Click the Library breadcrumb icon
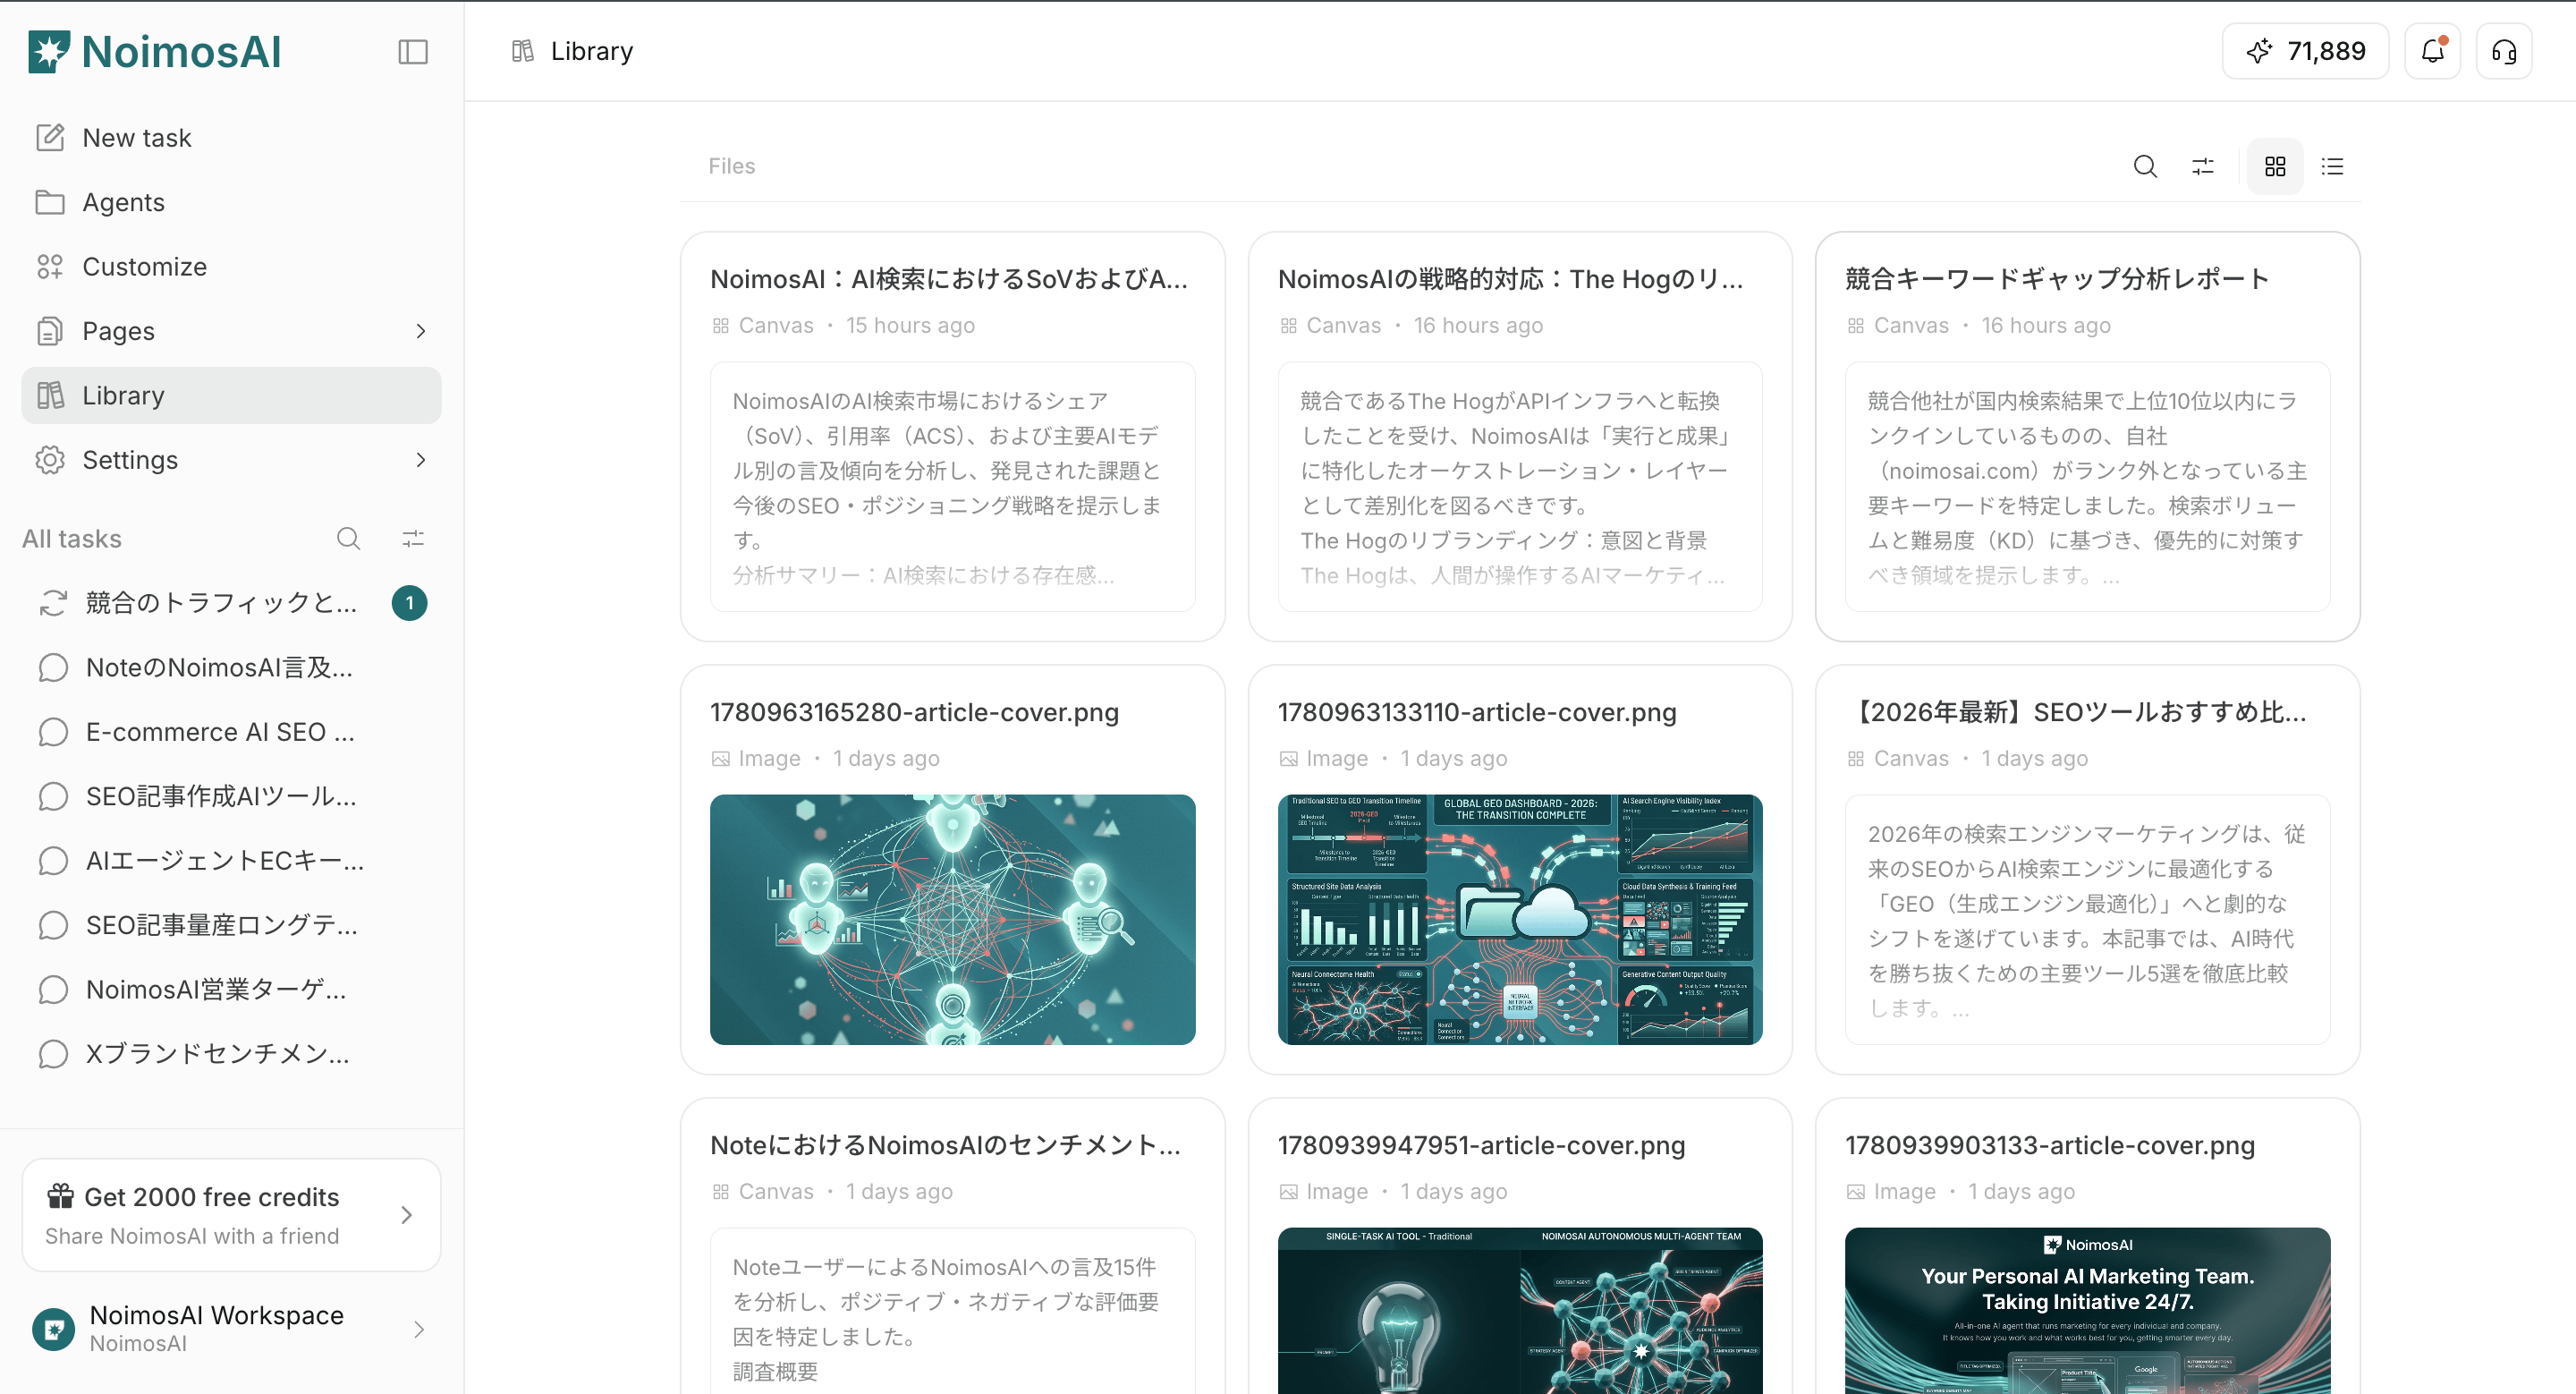 523,51
